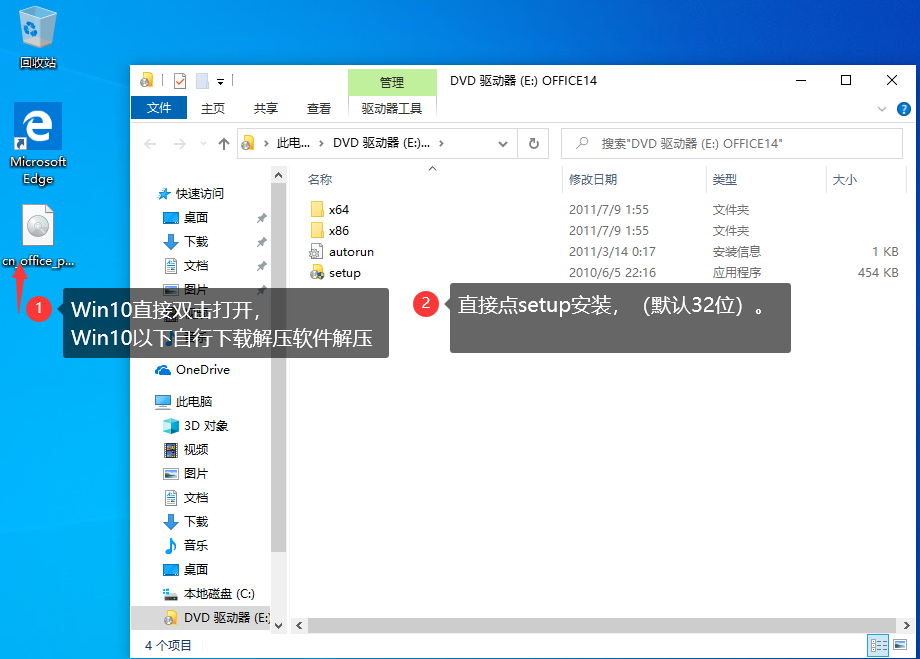
Task: Open pinned 下载 under quick access
Action: 185,242
